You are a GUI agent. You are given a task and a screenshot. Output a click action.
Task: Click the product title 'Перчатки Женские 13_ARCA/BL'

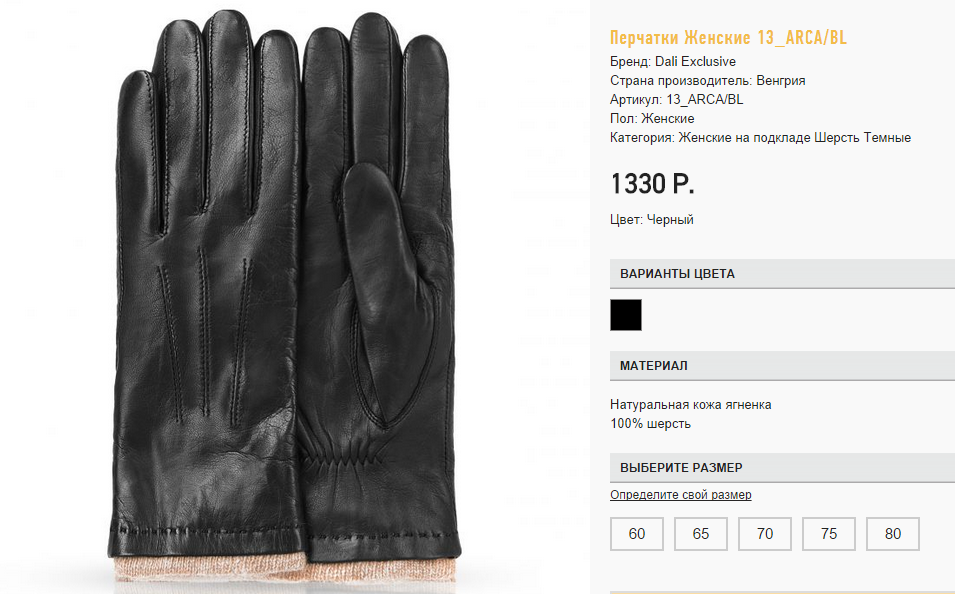click(728, 38)
